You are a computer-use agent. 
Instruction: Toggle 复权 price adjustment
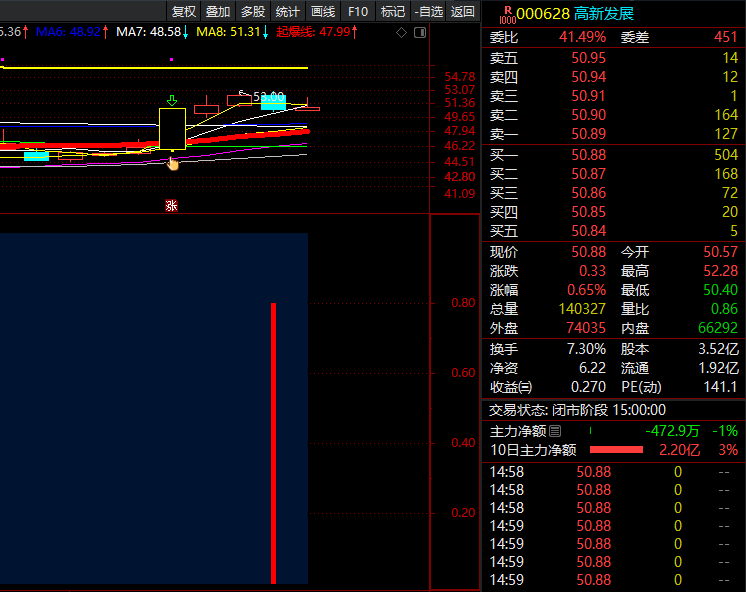tap(184, 12)
